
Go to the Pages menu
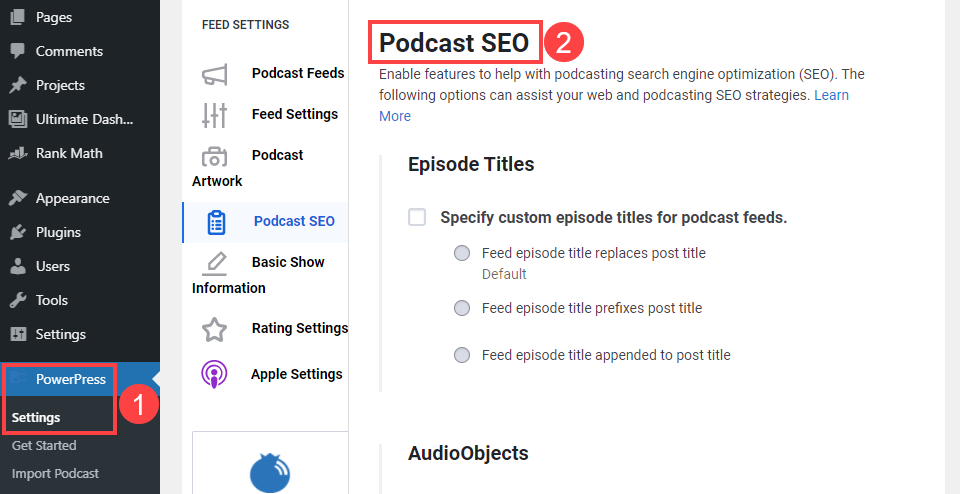pos(53,18)
